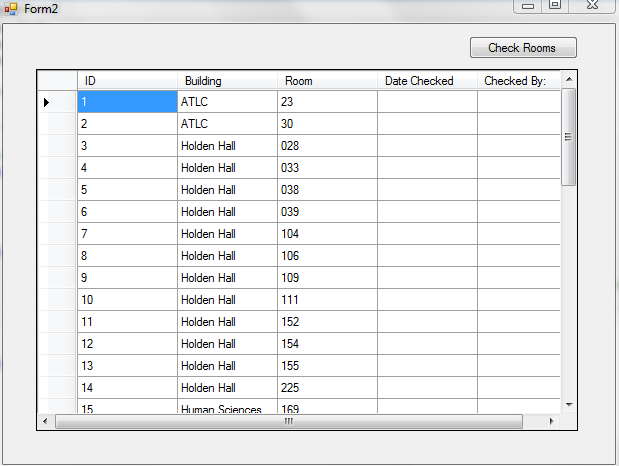Select the Room cell showing 111
619x466 pixels.
tap(327, 300)
